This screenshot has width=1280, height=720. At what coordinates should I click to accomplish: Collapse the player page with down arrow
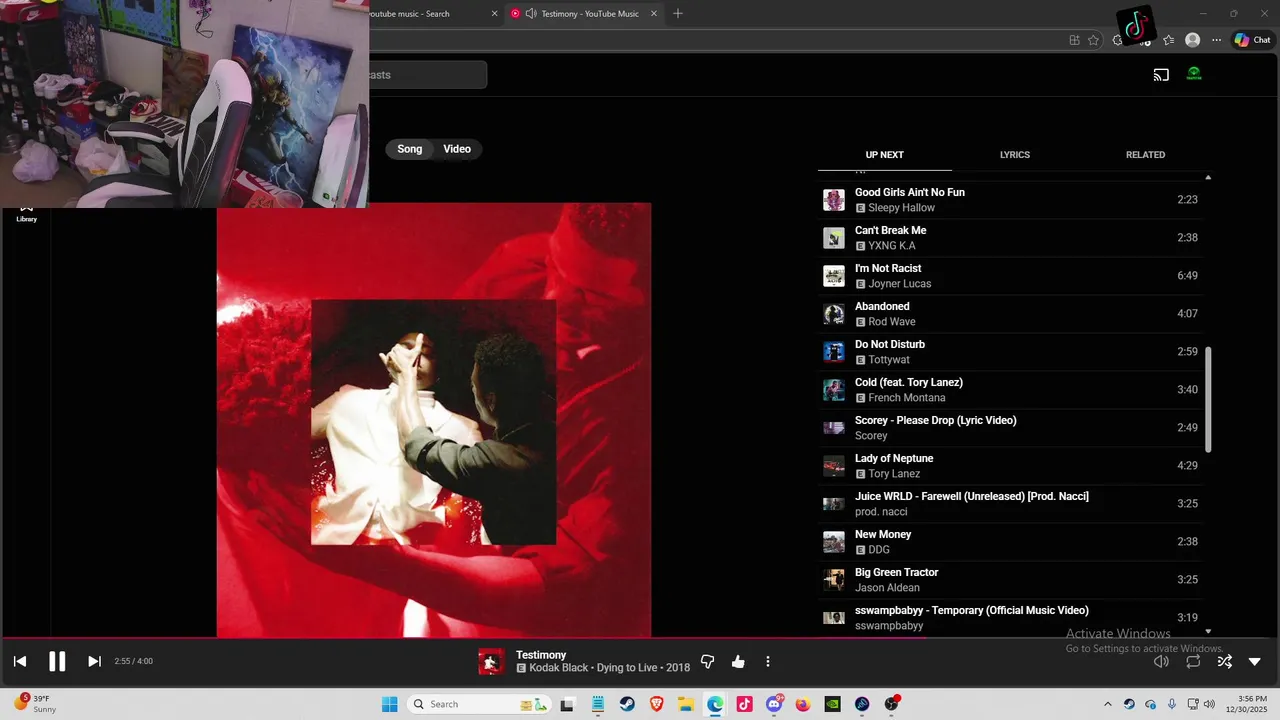tap(1255, 661)
